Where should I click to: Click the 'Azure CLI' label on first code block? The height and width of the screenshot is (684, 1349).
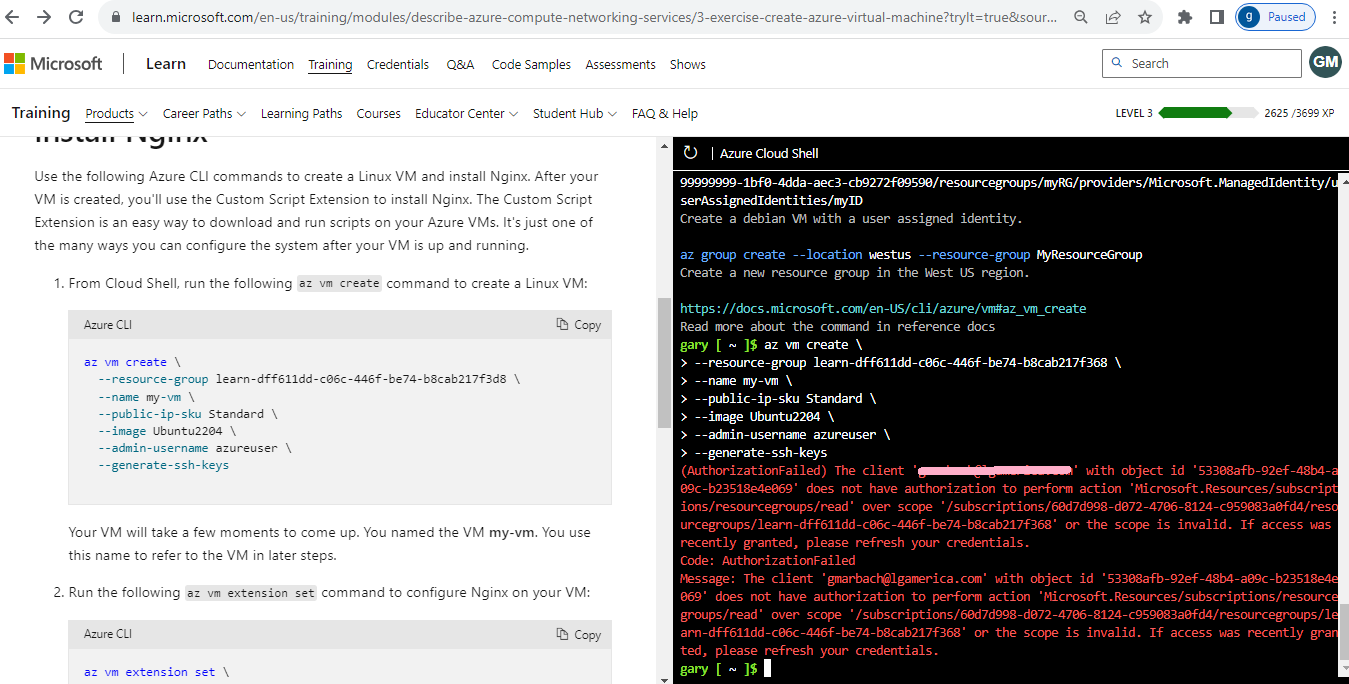(x=108, y=325)
